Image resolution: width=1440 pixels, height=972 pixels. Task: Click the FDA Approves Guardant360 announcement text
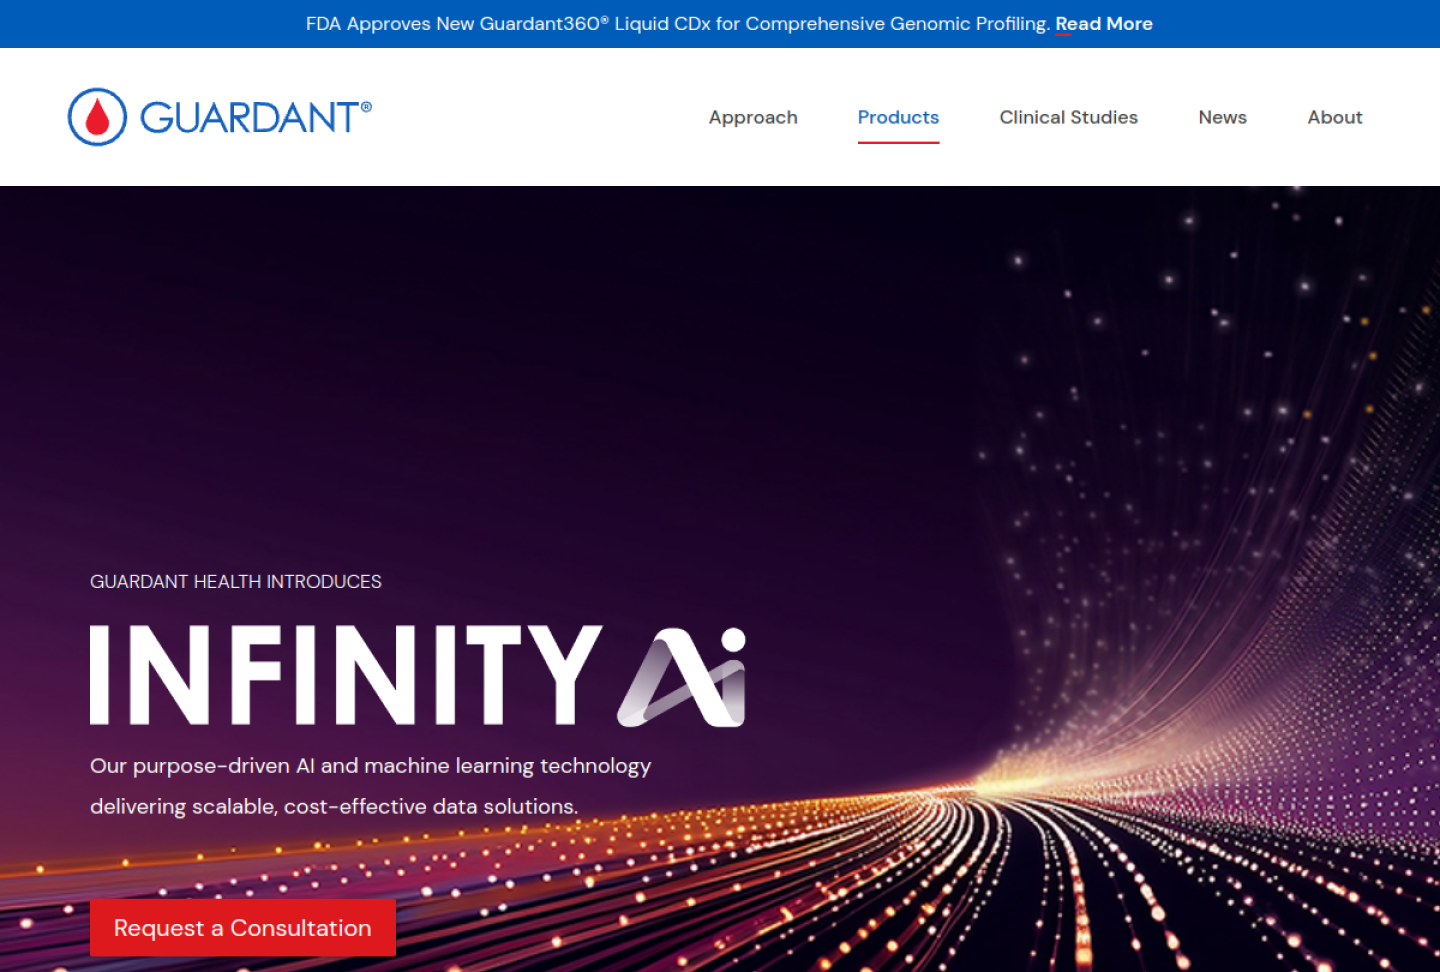click(x=678, y=24)
